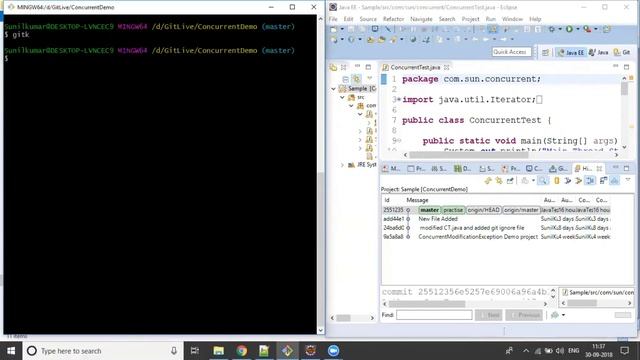Click the commit details horizontal scrollbar
Viewport: 640px width, 360px height.
[427, 304]
